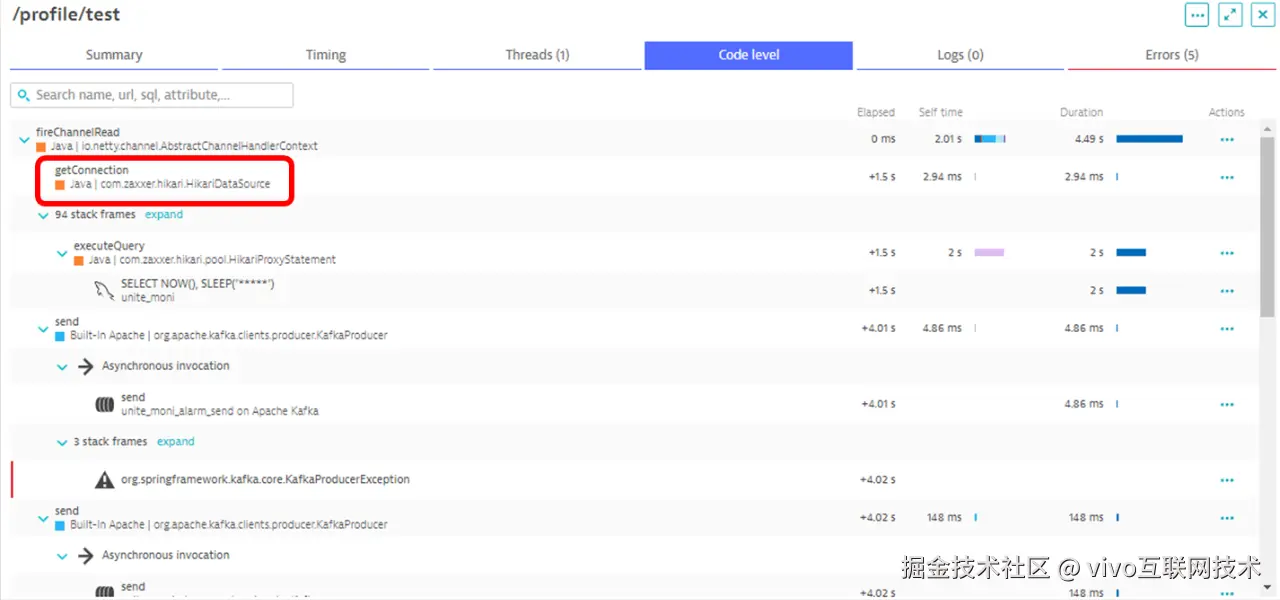Open actions menu for SELECT NOW() row

(1227, 291)
